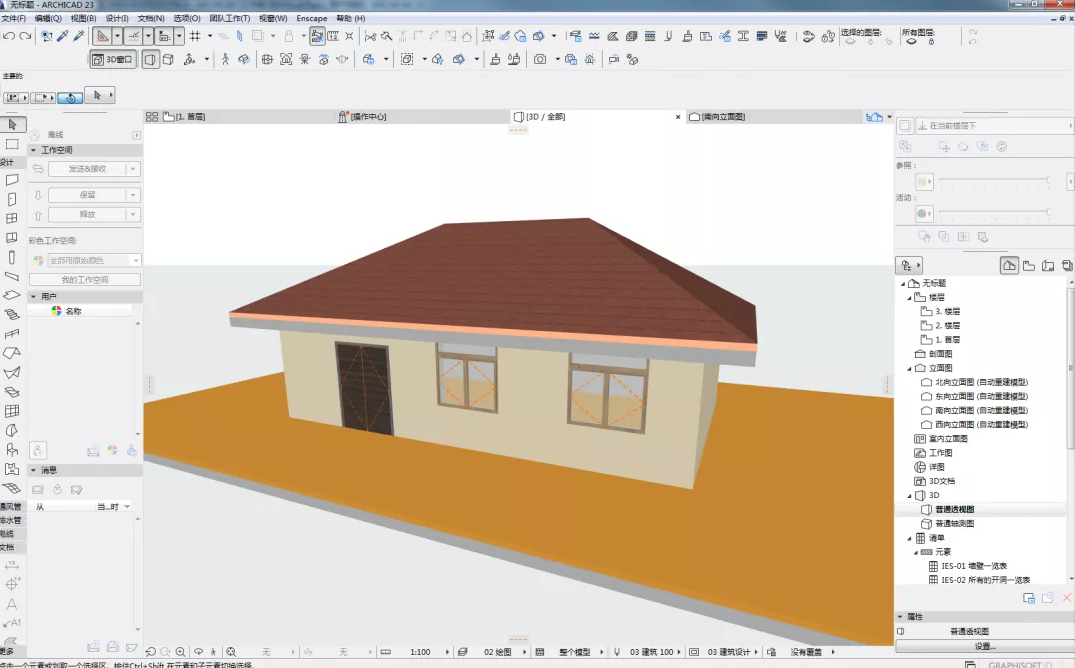Adjust the 参照 opacity slider
Viewport: 1075px width, 668px height.
pyautogui.click(x=994, y=180)
